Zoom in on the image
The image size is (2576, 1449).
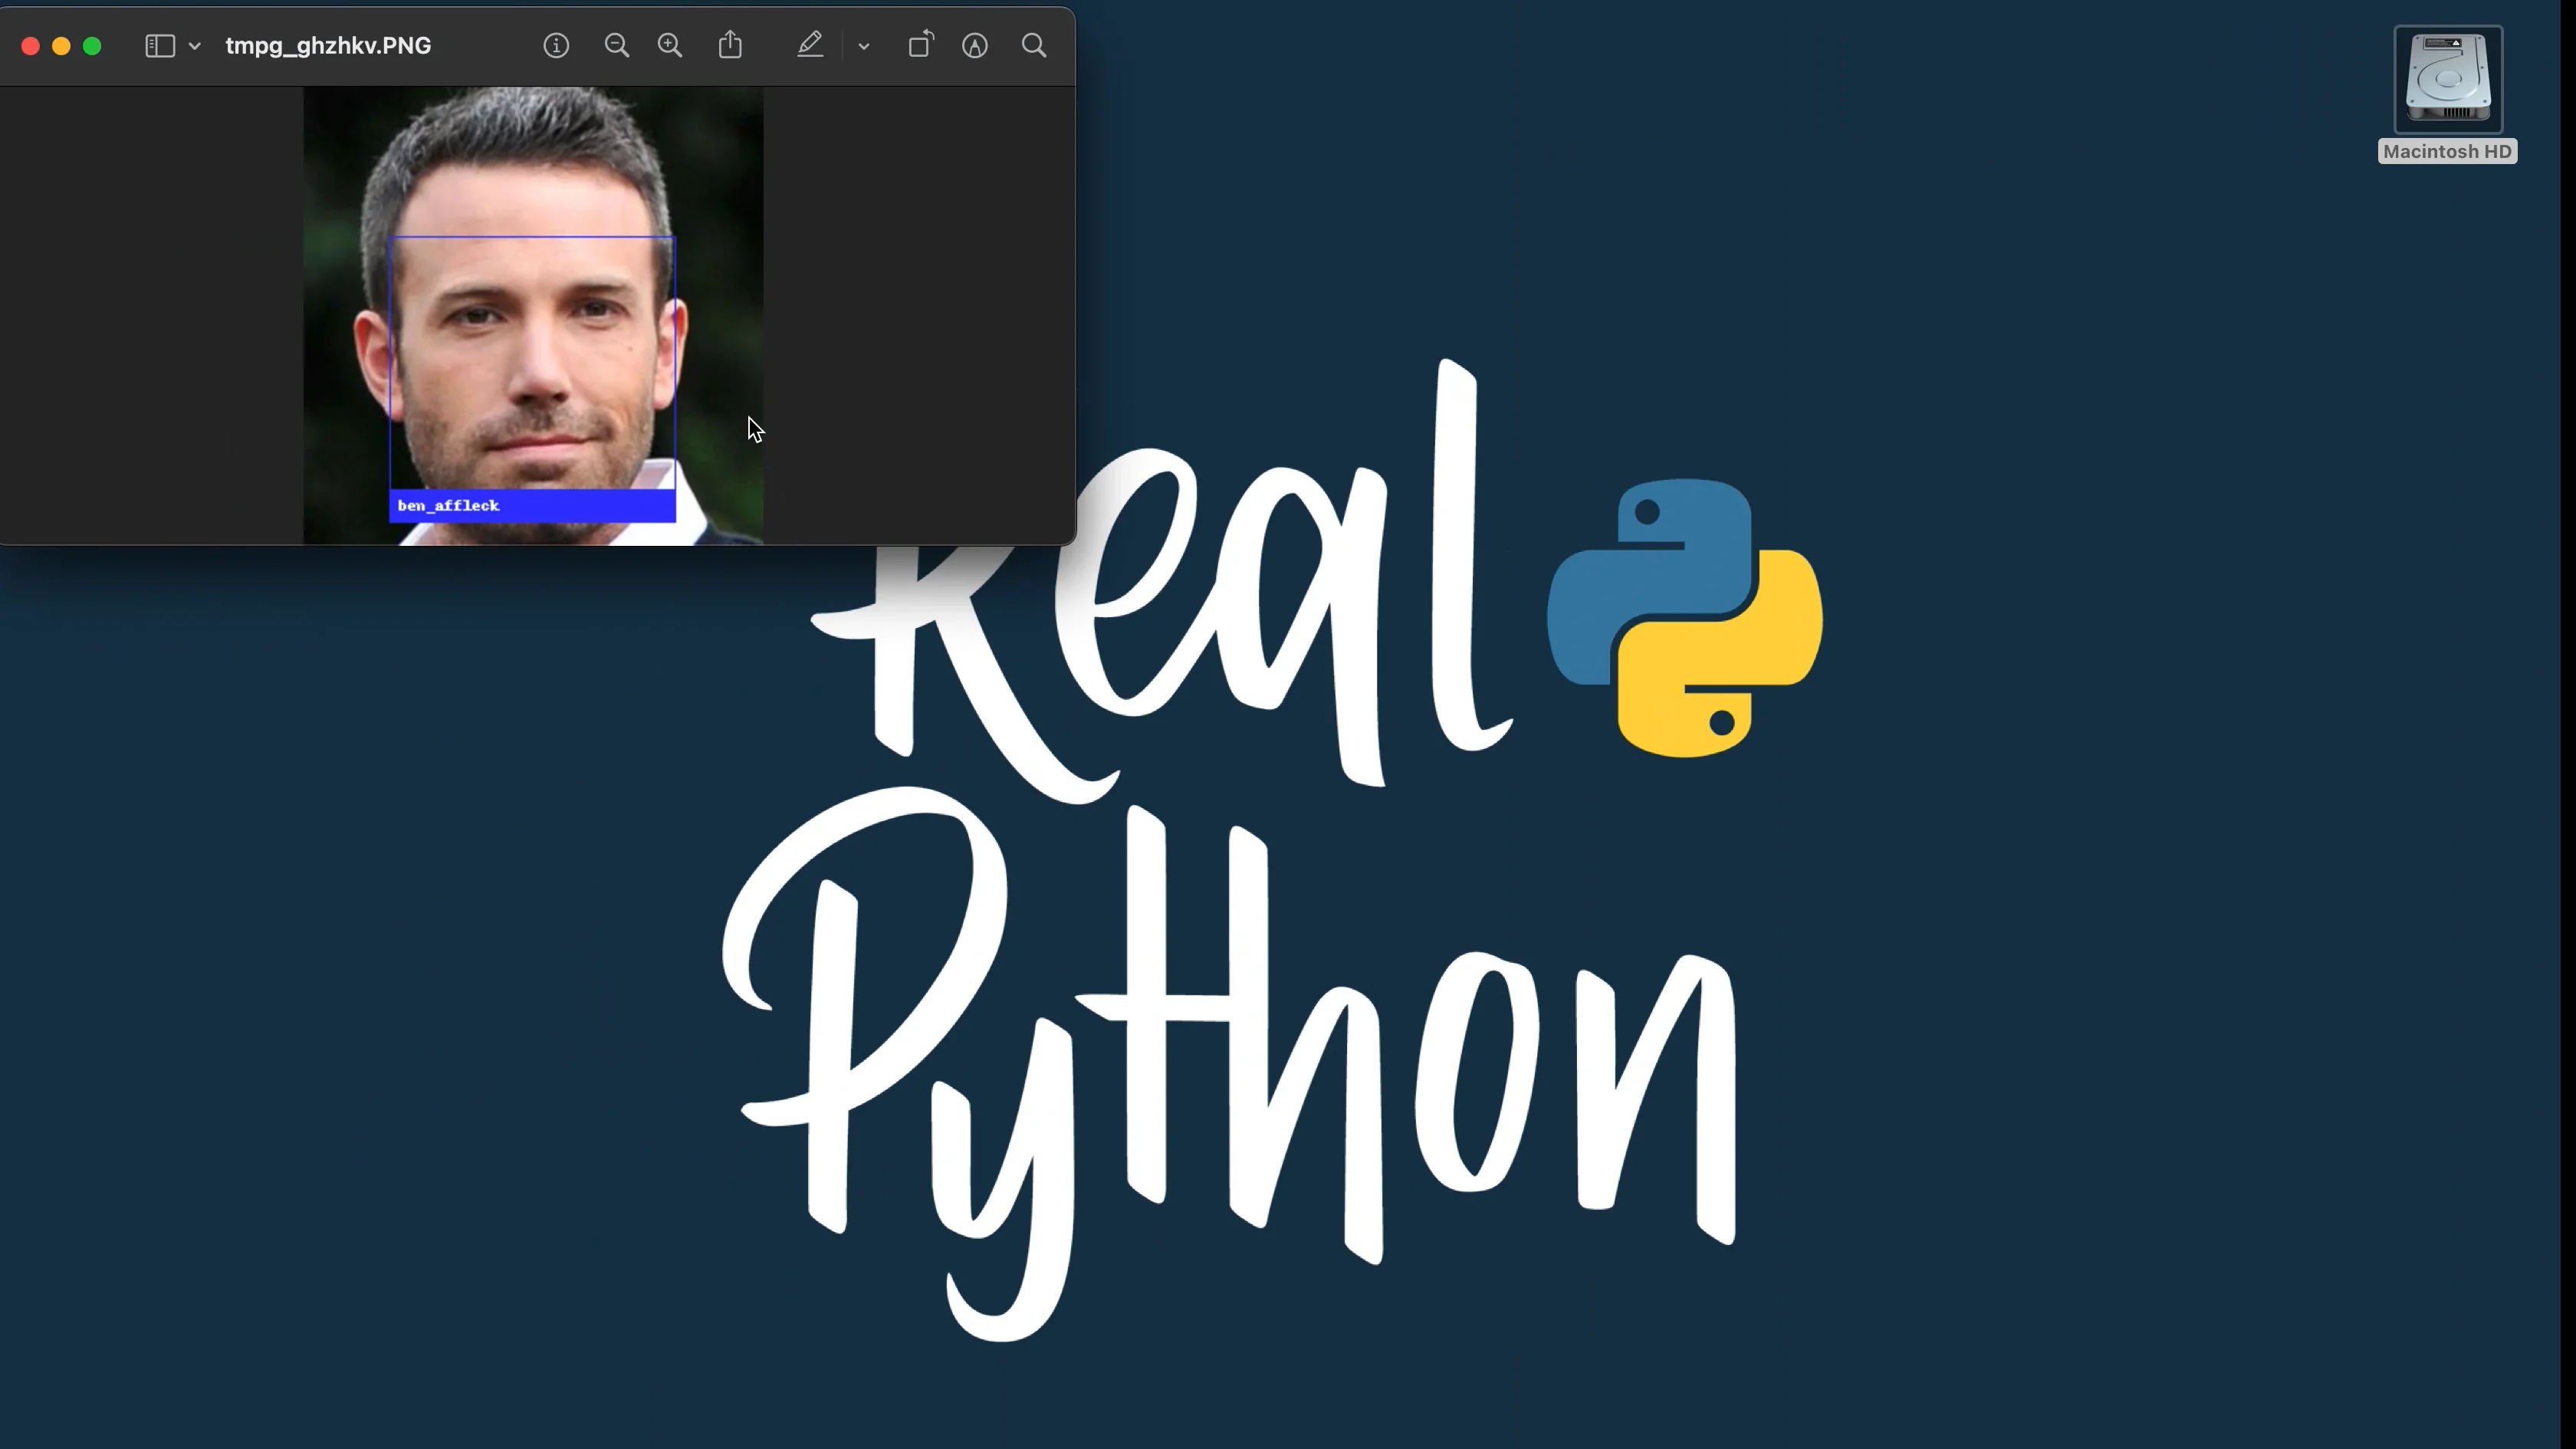click(670, 46)
